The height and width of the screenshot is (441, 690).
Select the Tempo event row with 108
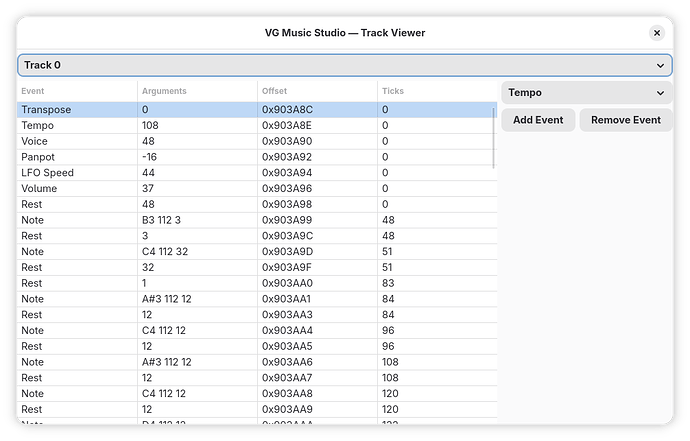click(x=257, y=125)
